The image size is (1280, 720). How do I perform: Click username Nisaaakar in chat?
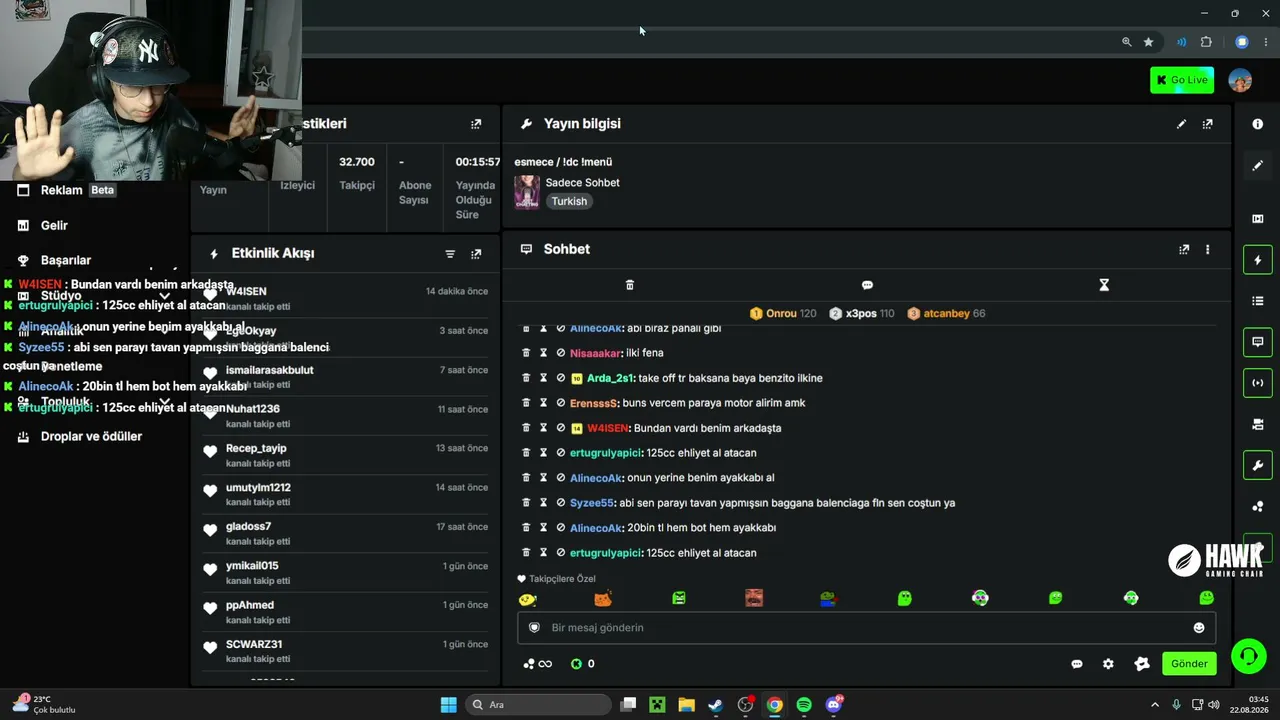[x=595, y=353]
